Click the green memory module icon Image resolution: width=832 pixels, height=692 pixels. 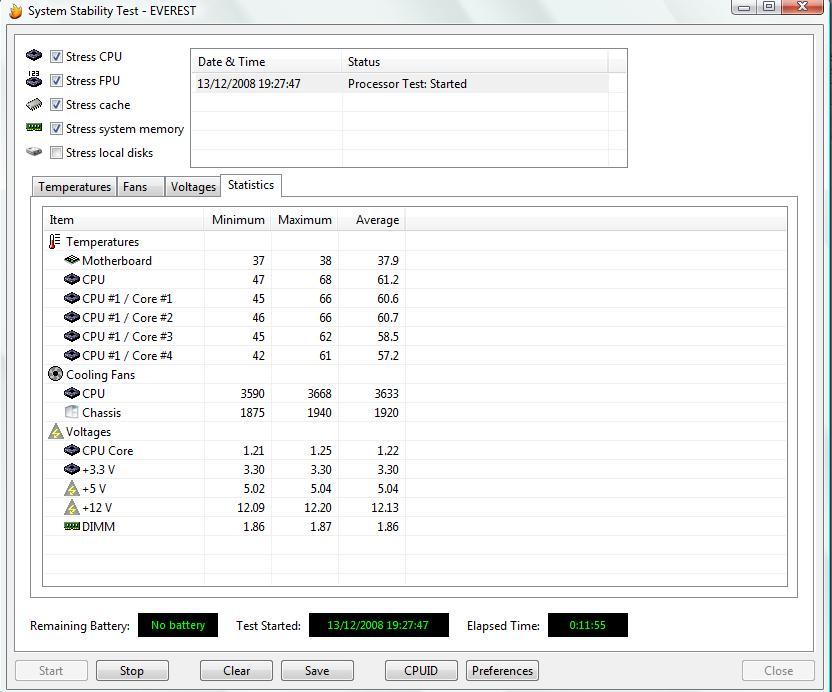tap(34, 127)
